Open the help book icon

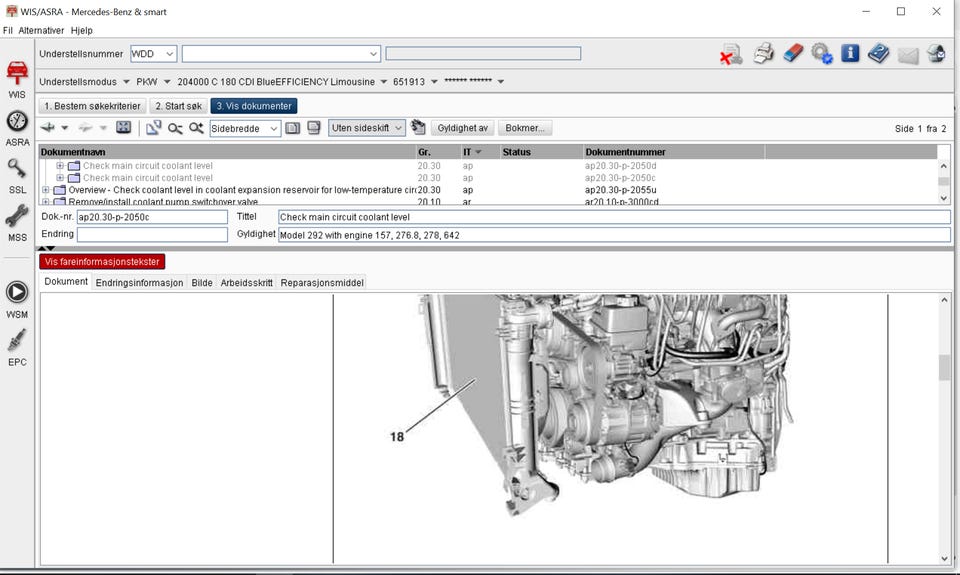[x=879, y=53]
